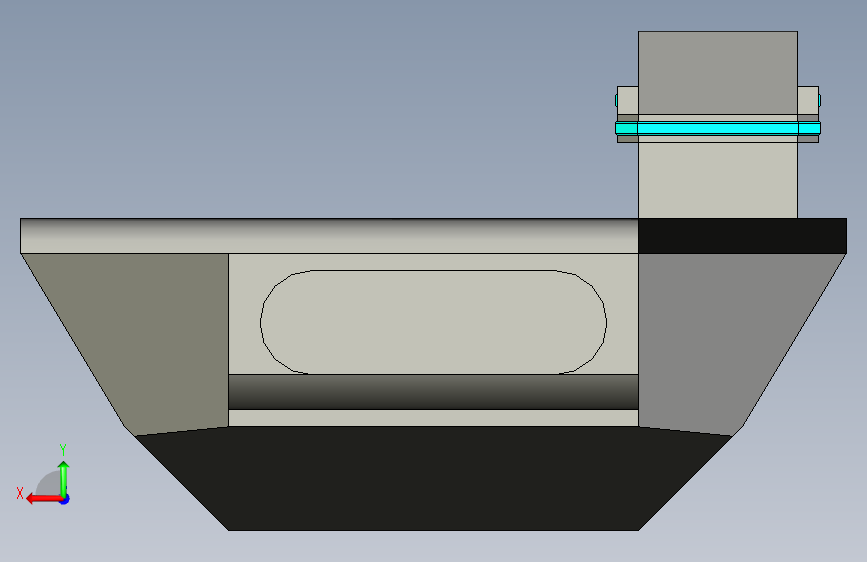Screen dimensions: 867x562
Task: Select the dark gradient strip below the slot face
Action: click(434, 392)
